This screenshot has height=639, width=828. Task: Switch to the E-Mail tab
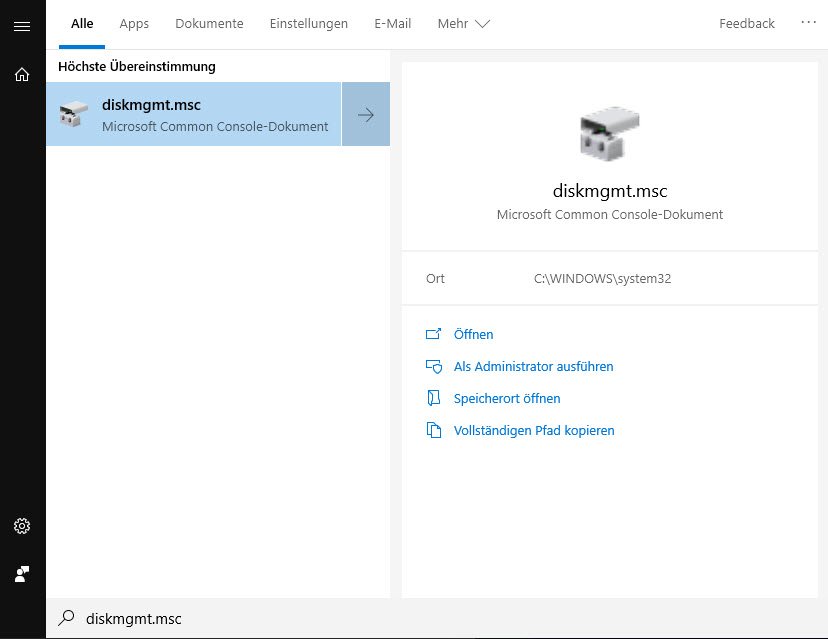392,24
